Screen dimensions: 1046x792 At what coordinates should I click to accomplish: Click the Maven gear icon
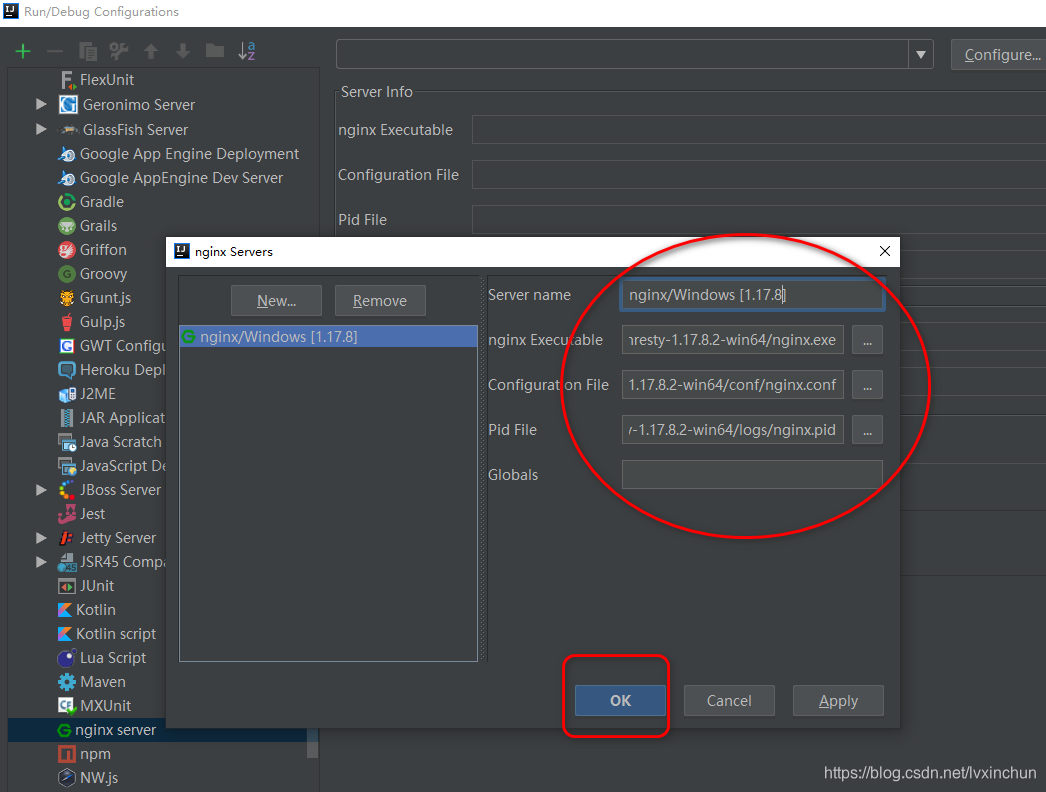[x=67, y=682]
